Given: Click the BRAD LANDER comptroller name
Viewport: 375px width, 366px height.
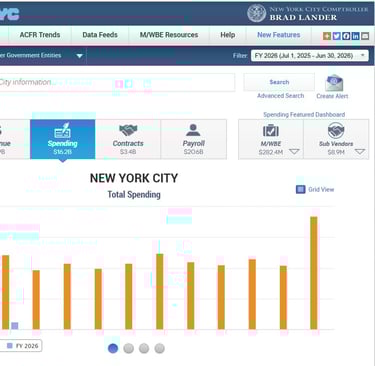Looking at the screenshot, I should [x=303, y=17].
